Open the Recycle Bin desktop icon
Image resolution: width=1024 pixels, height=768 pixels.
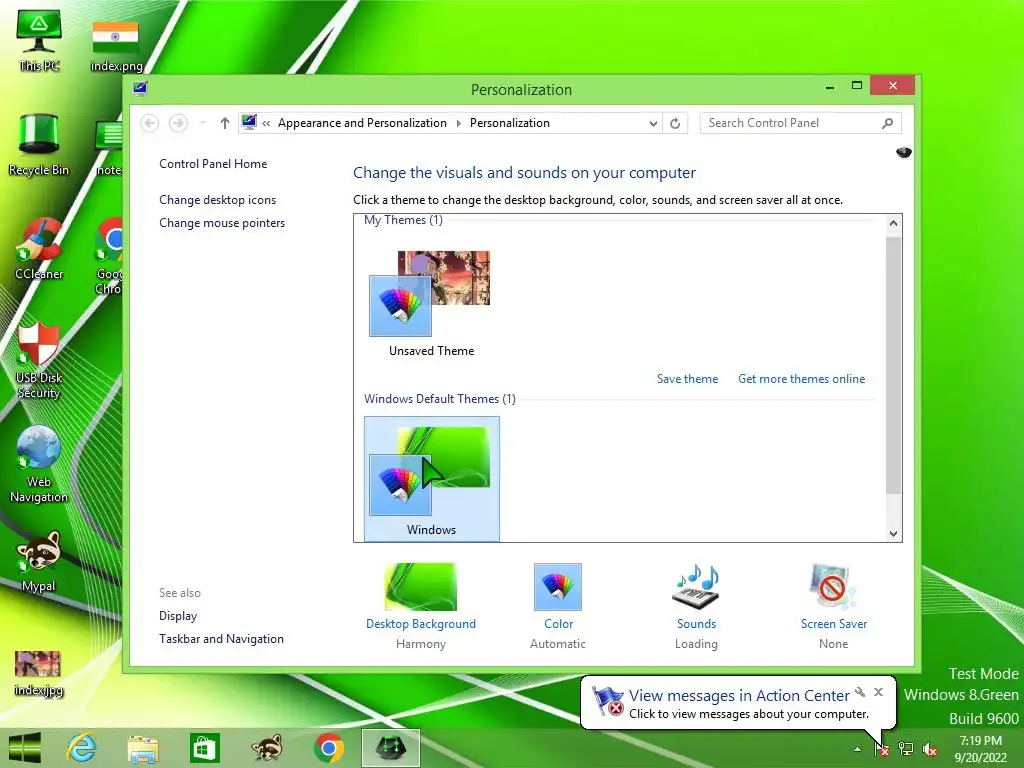[x=39, y=146]
